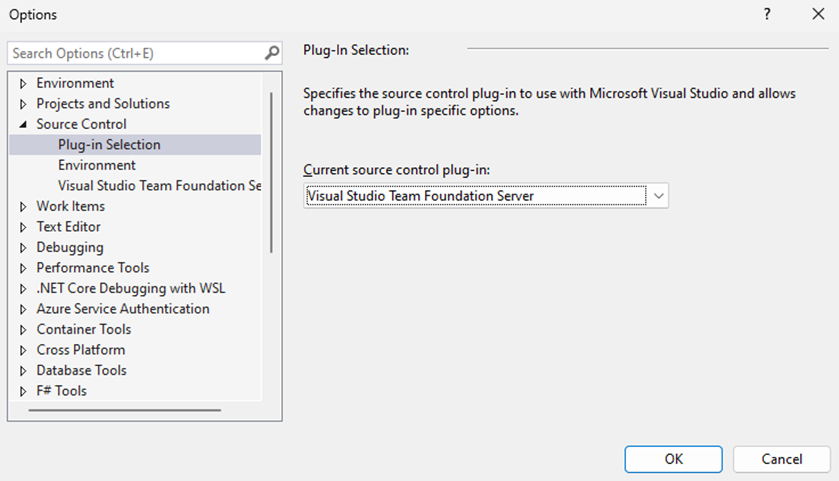
Task: Select .NET Core Debugging with WSL
Action: click(131, 288)
